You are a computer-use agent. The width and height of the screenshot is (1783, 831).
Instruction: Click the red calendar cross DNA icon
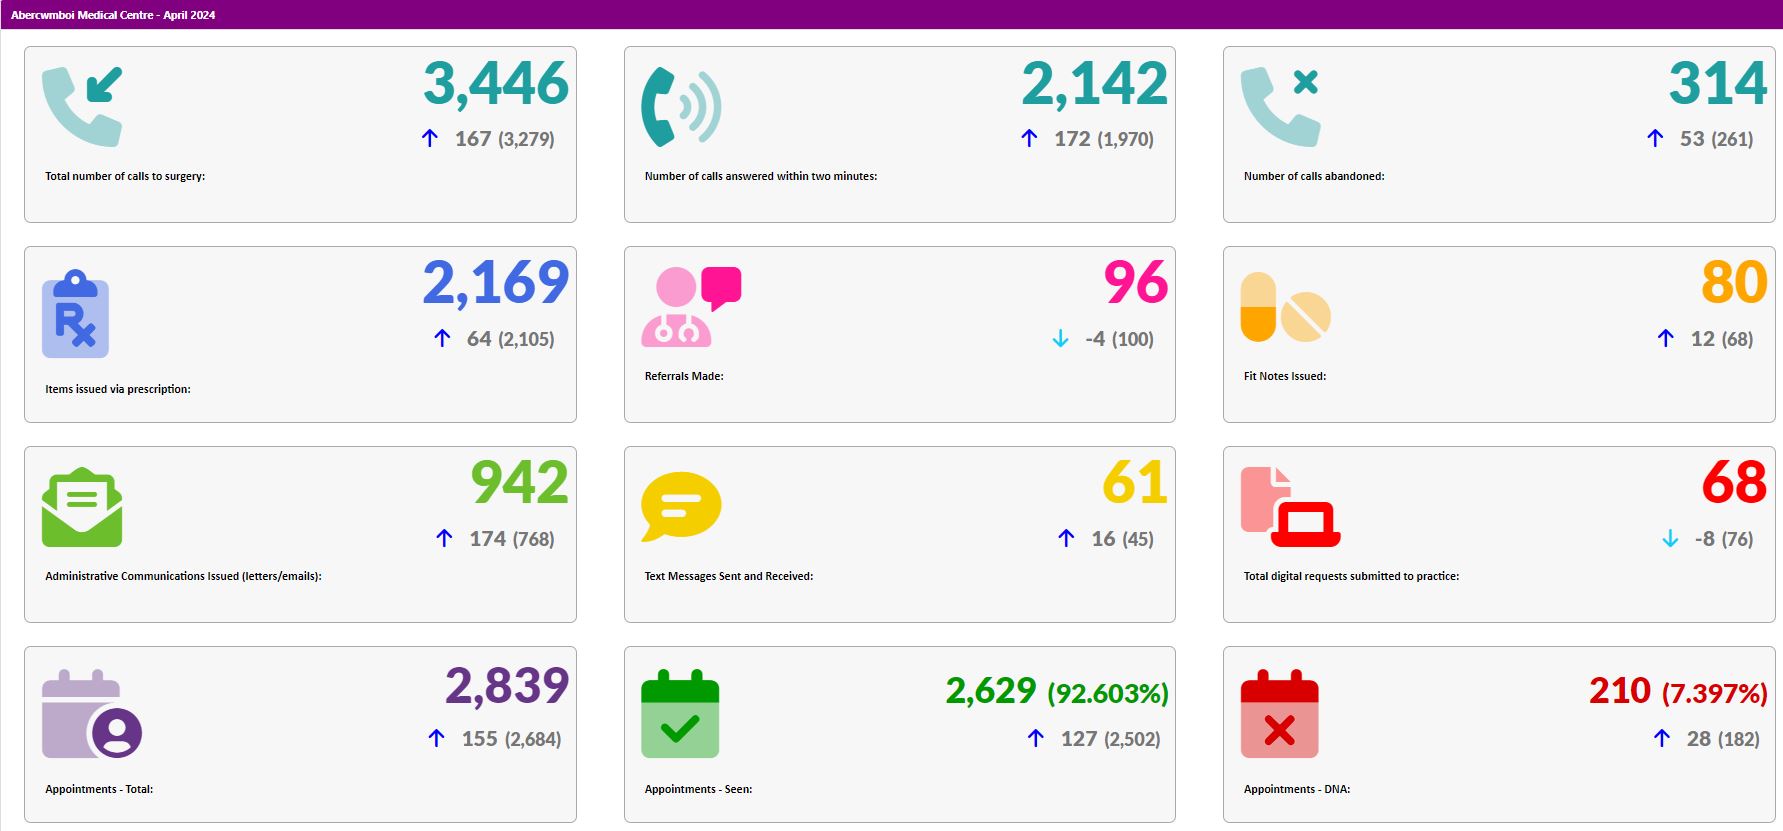click(1280, 714)
